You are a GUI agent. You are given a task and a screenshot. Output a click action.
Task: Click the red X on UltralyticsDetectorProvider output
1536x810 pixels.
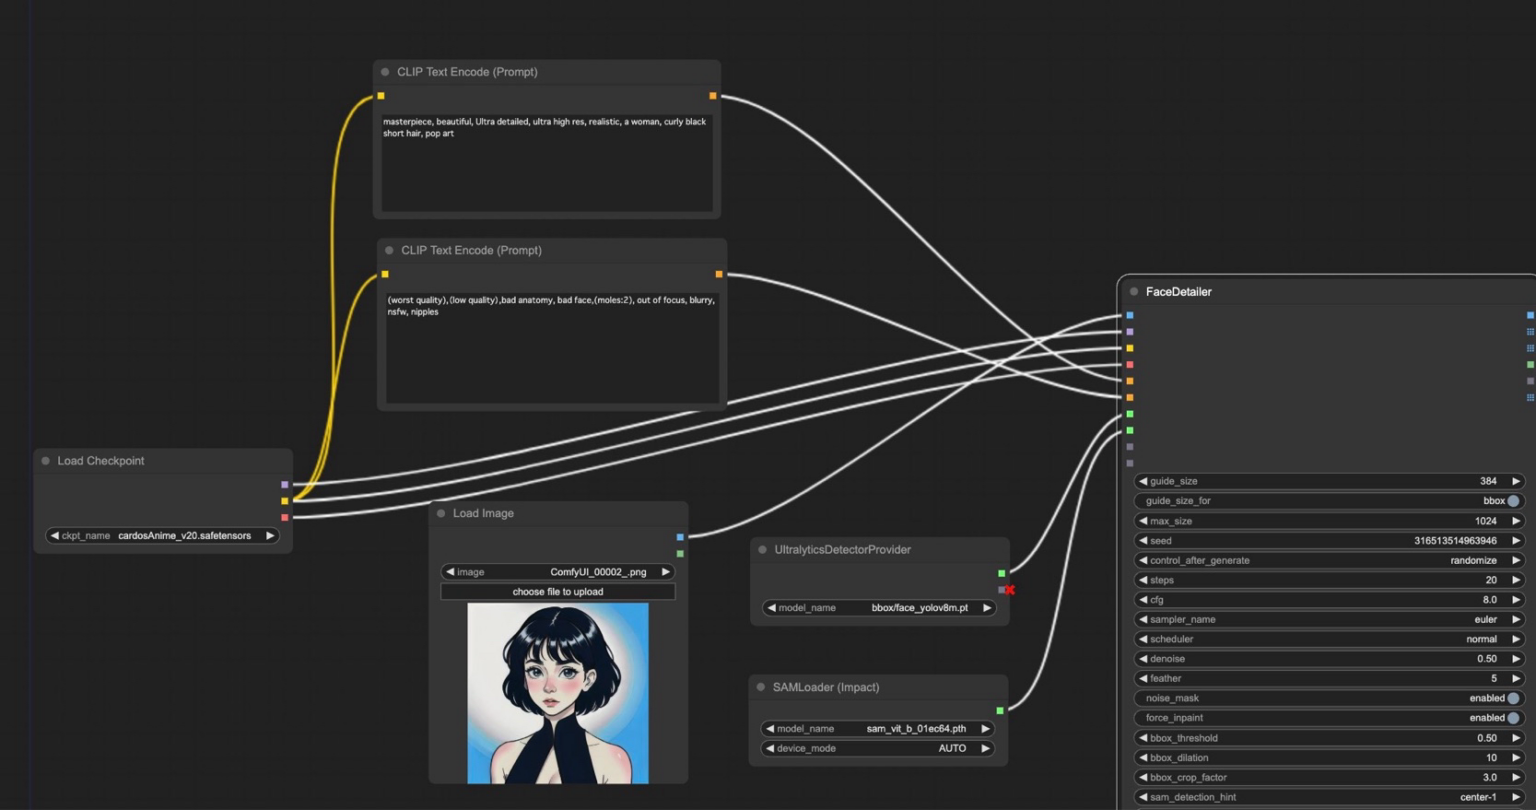pyautogui.click(x=1009, y=590)
